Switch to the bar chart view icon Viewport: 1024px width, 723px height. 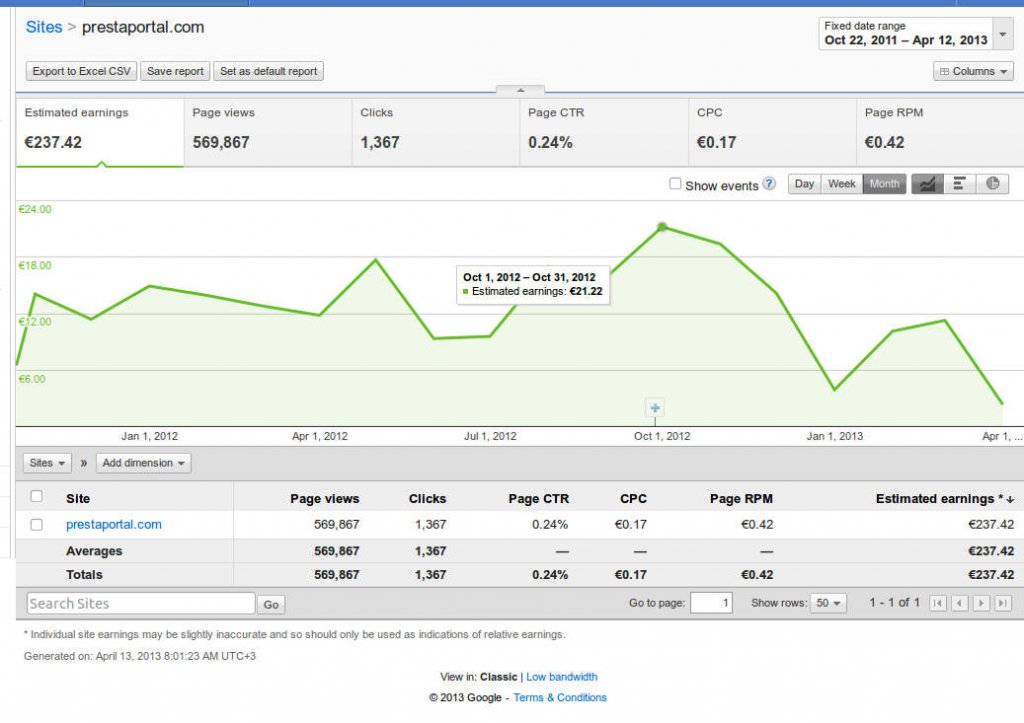click(959, 184)
